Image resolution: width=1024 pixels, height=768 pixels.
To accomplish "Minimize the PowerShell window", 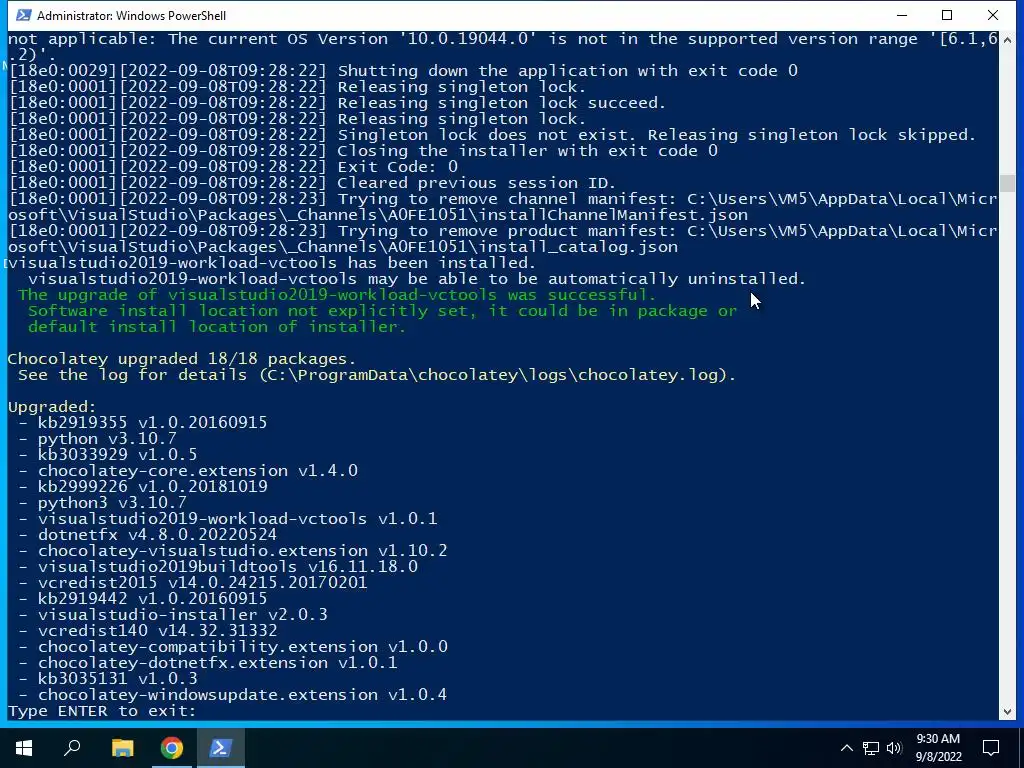I will pyautogui.click(x=903, y=15).
